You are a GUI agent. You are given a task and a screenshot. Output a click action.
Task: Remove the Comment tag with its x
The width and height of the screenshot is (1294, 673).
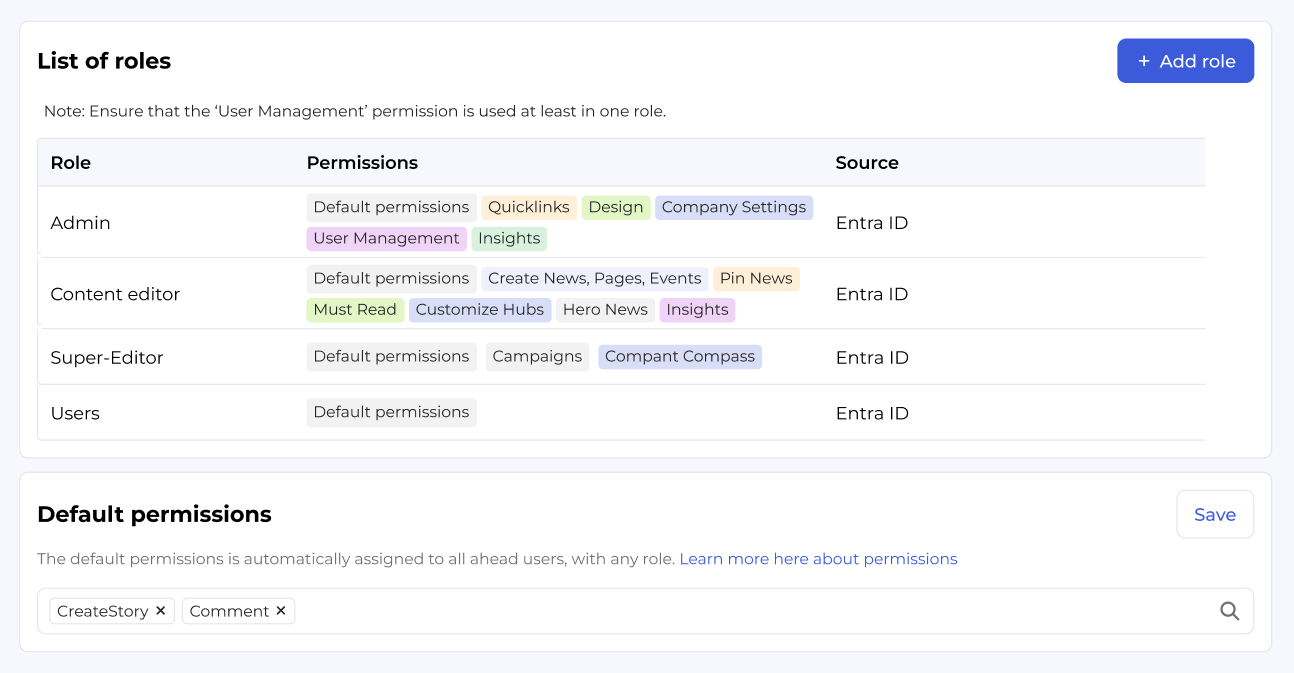(280, 610)
